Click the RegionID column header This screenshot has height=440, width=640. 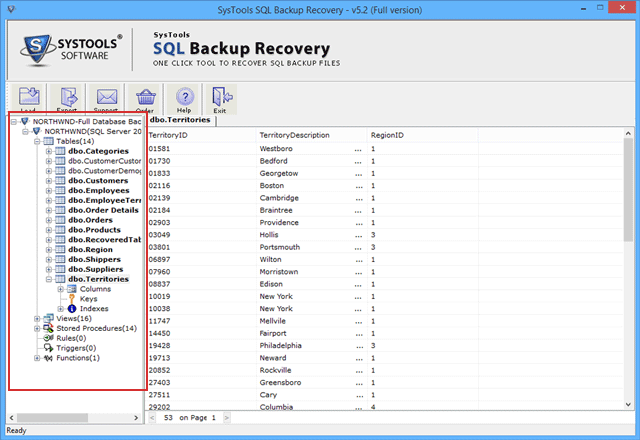[423, 135]
